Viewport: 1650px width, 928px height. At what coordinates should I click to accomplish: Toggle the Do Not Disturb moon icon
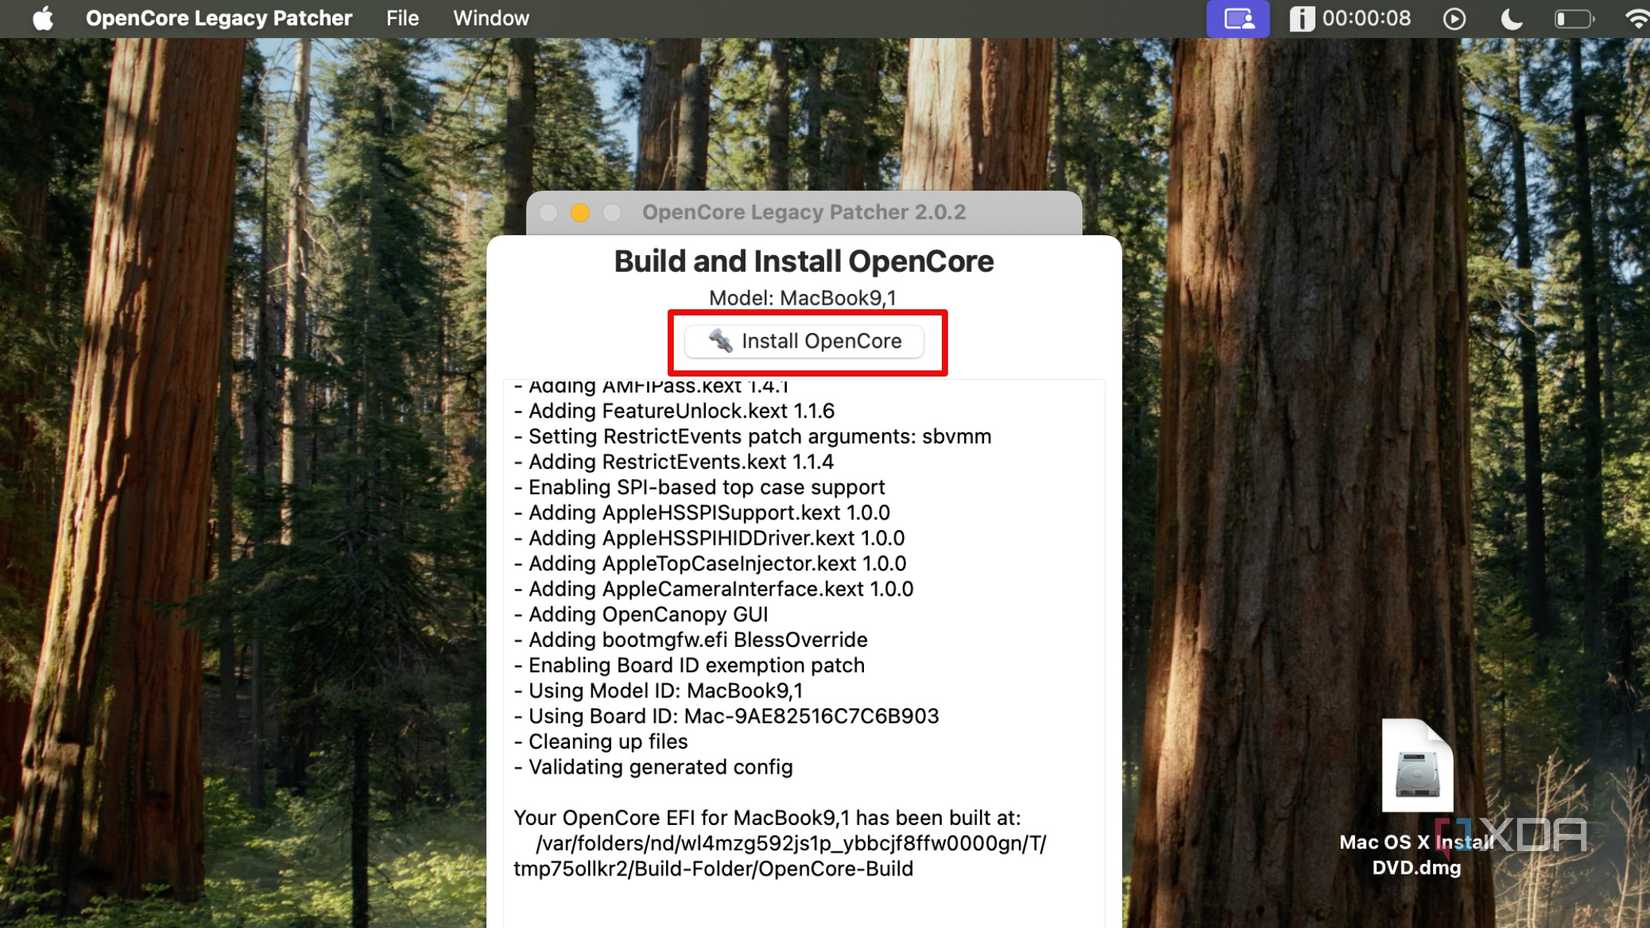pos(1511,19)
